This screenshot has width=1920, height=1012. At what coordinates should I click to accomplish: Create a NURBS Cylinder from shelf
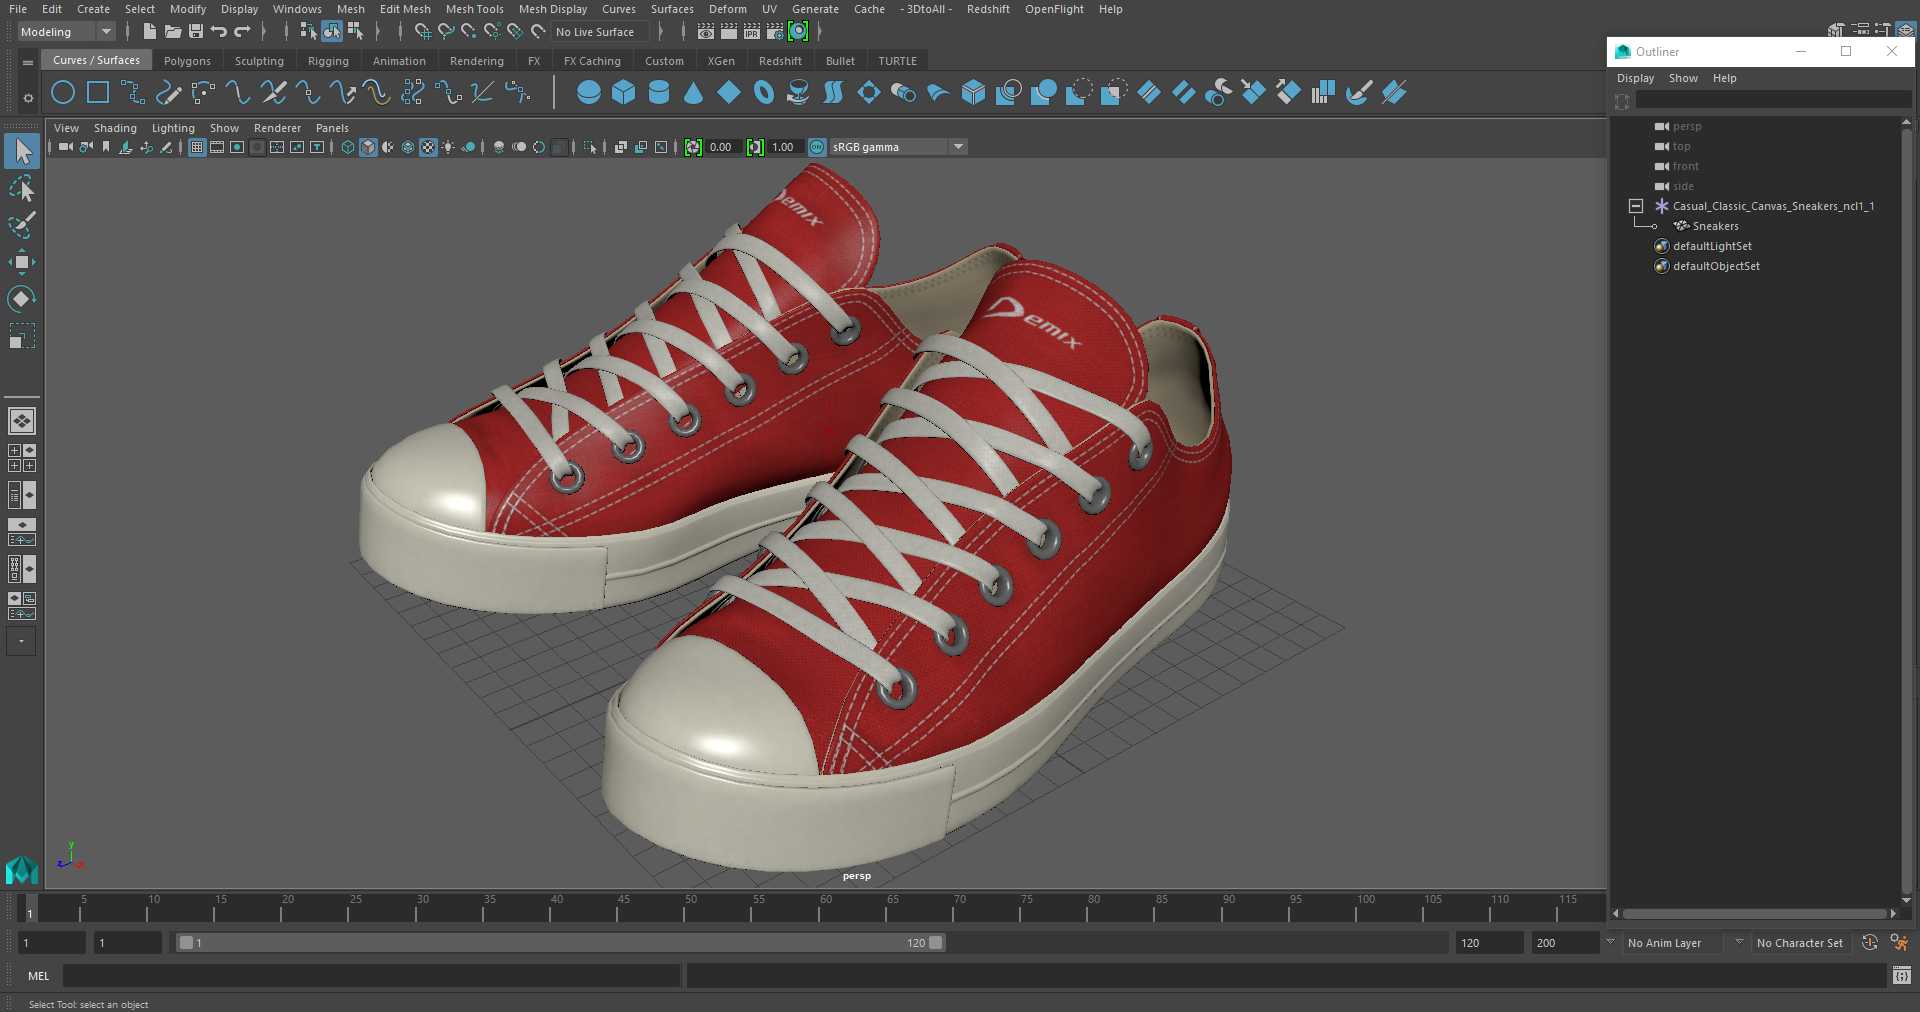point(659,93)
